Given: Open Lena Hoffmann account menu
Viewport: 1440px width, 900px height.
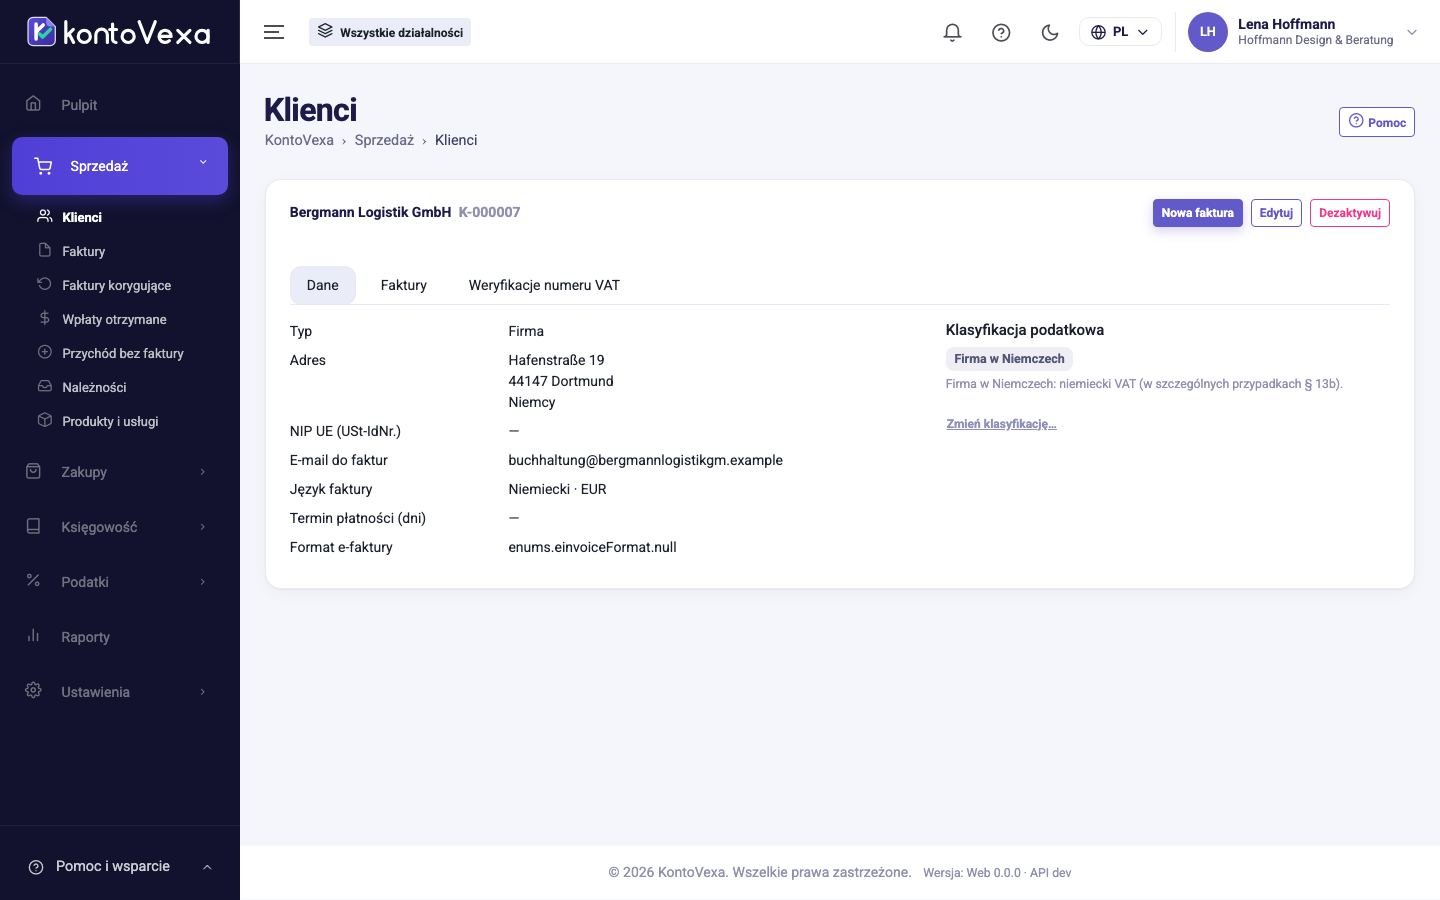Looking at the screenshot, I should click(x=1303, y=32).
